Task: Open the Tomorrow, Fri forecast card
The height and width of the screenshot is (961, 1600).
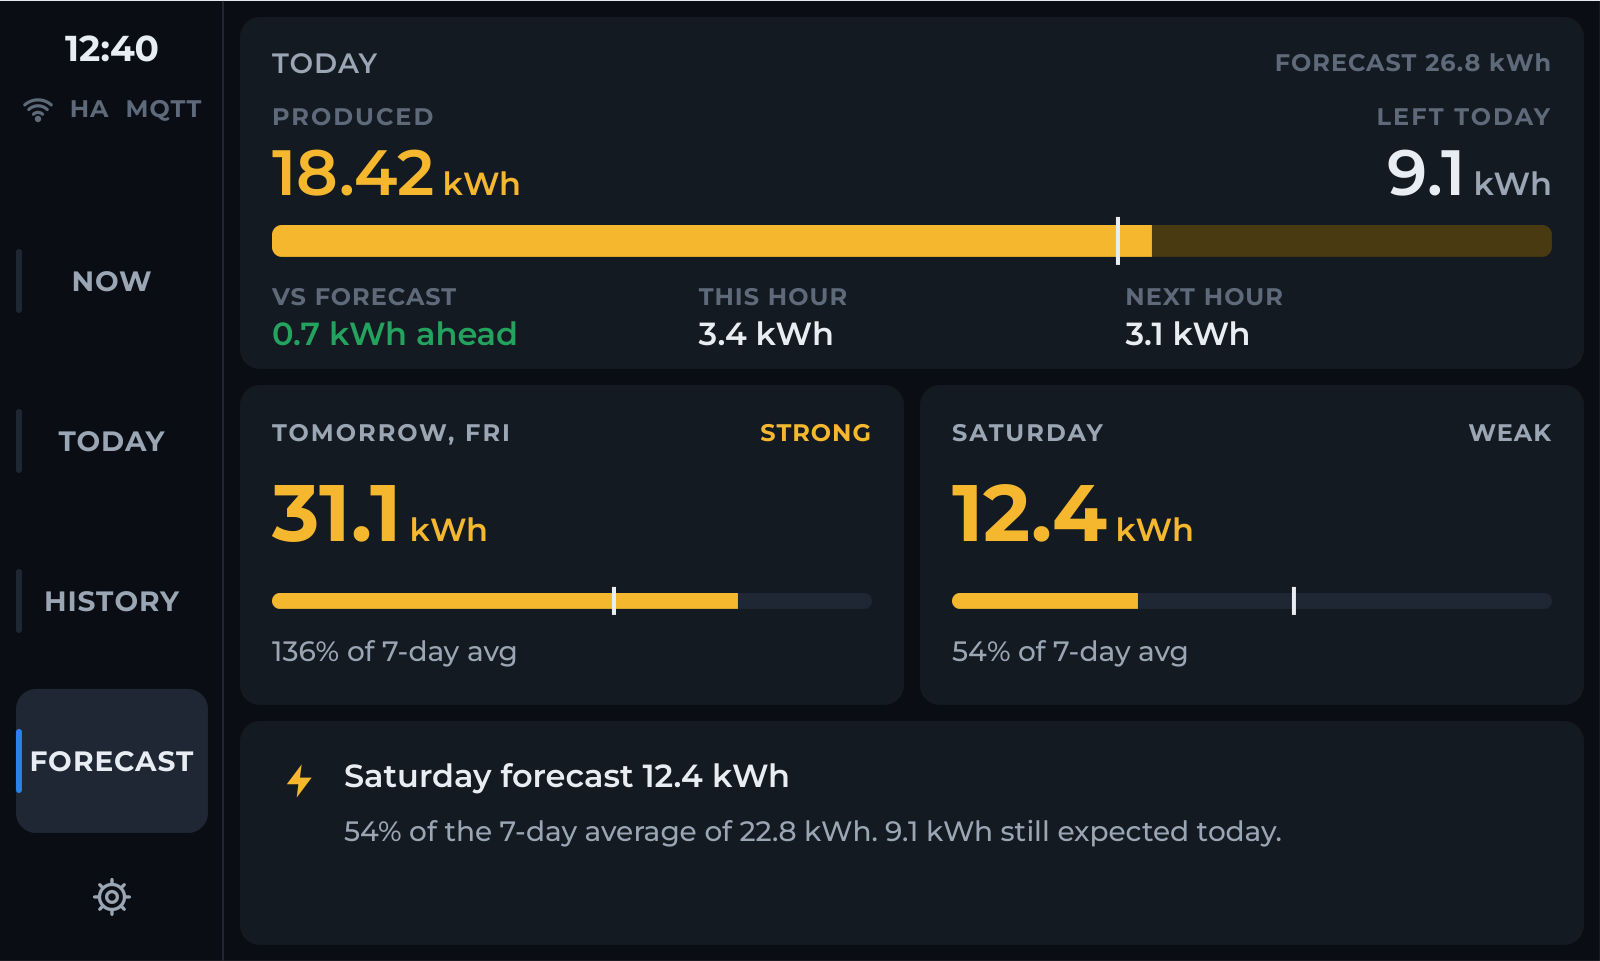Action: point(572,545)
